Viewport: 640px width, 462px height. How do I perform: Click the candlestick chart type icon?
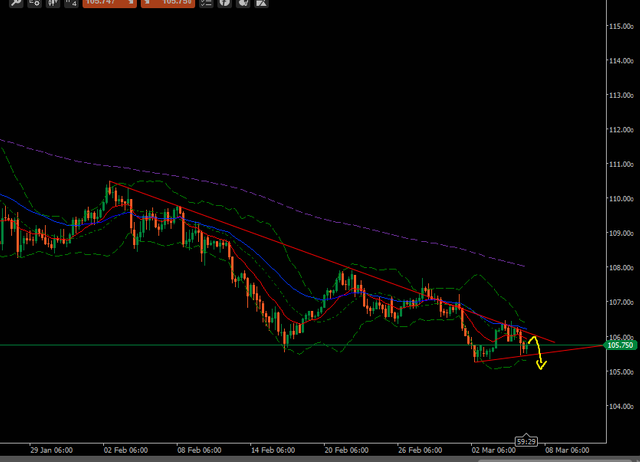(53, 3)
